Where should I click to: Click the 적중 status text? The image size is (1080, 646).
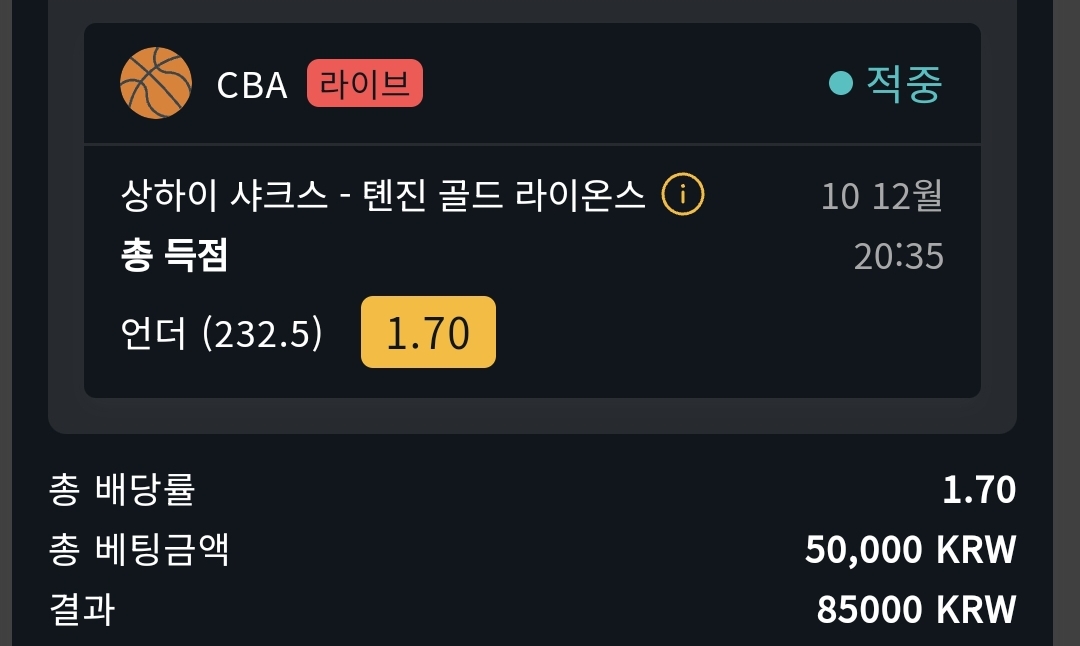pos(903,84)
